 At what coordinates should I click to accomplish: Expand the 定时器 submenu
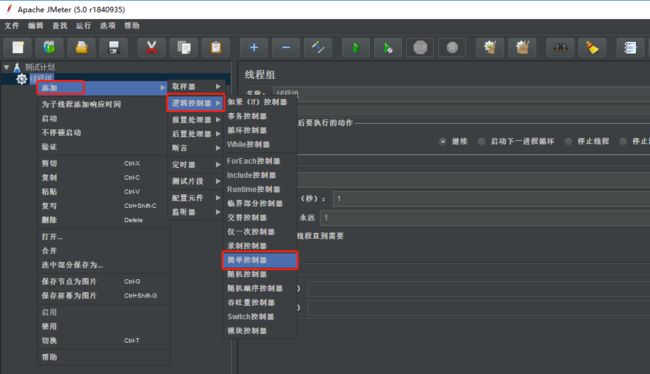(196, 165)
